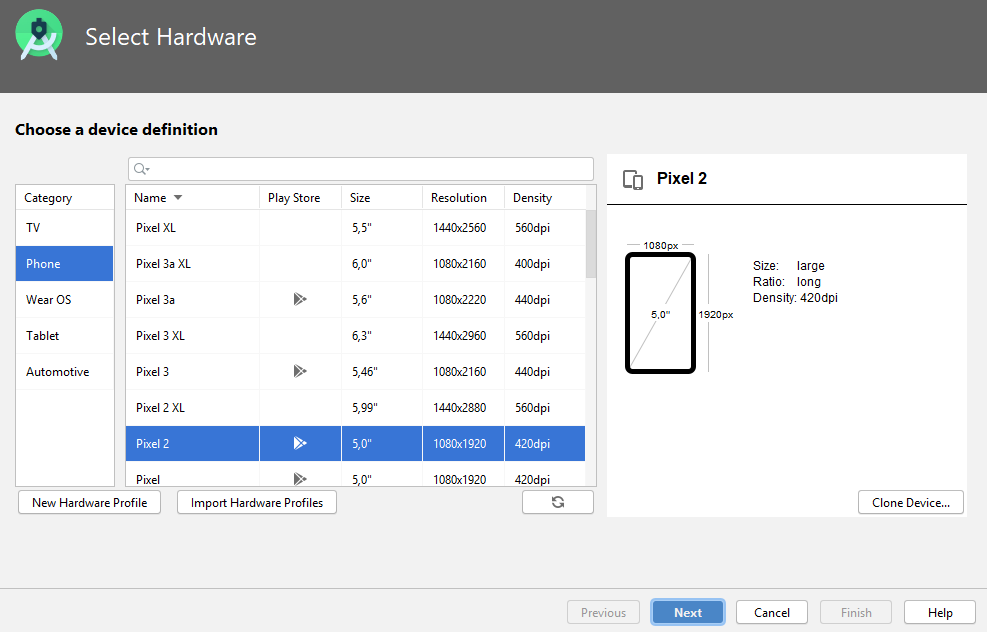Click the refresh devices icon button
The height and width of the screenshot is (632, 987).
[558, 502]
